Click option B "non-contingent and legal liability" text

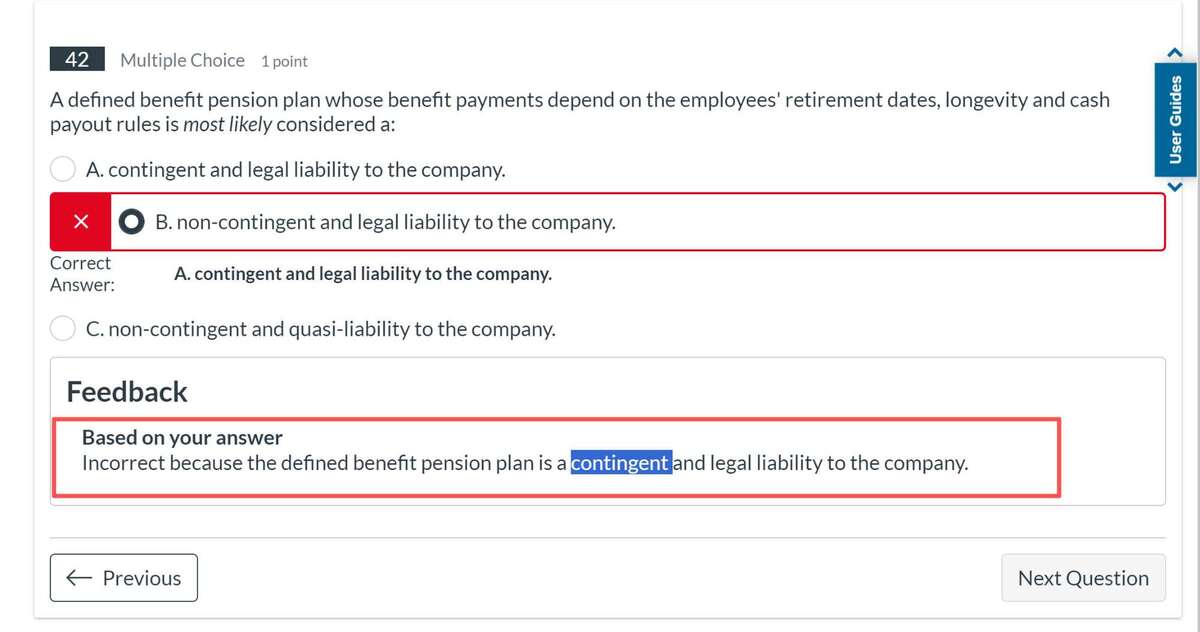tap(385, 222)
